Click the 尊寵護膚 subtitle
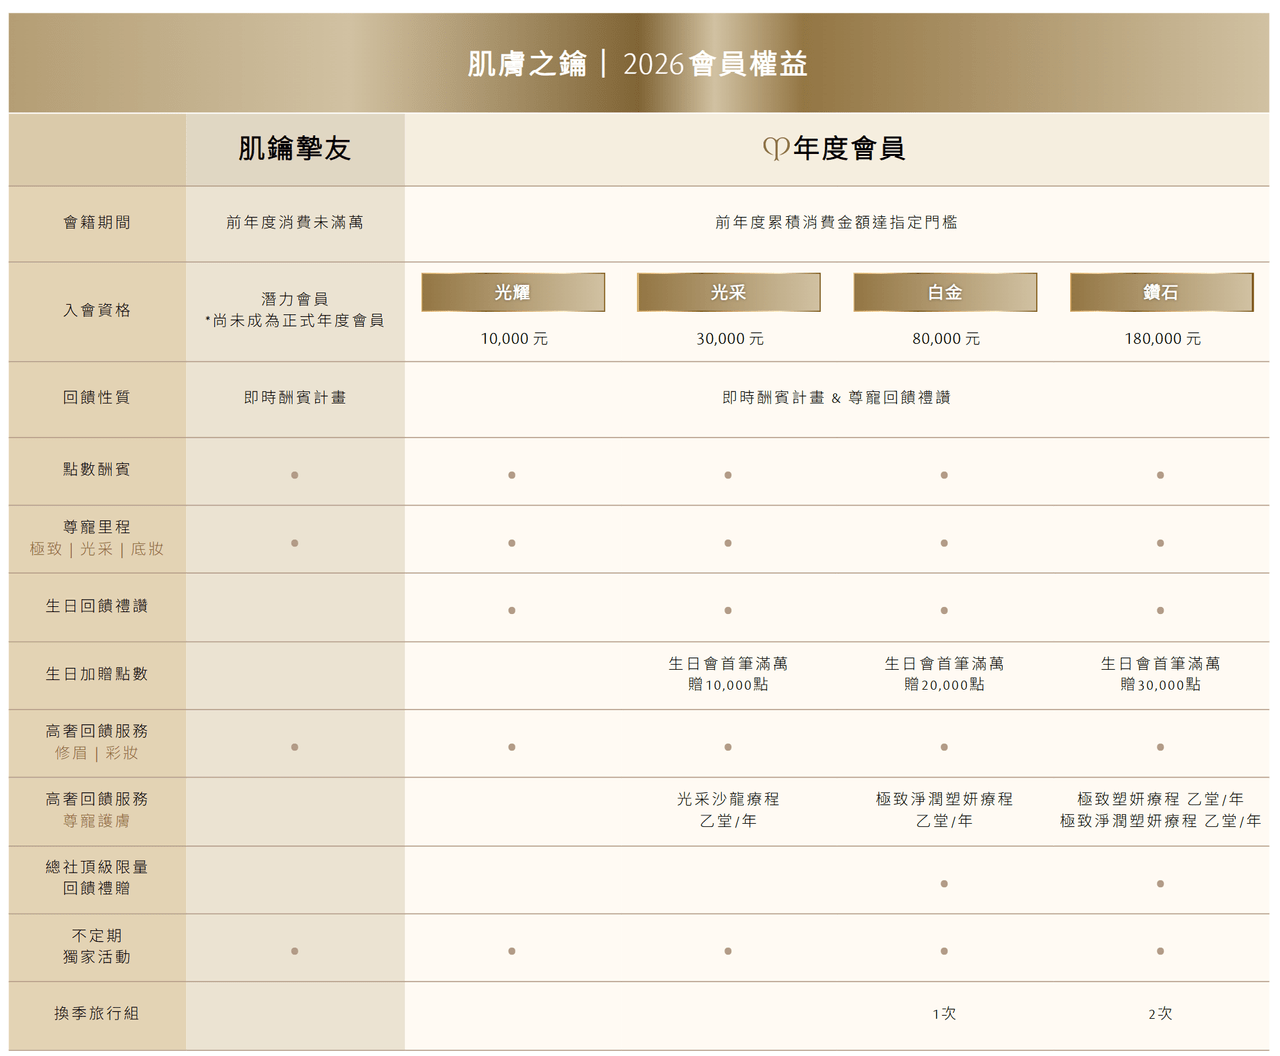Screen dimensions: 1280x1056 [x=97, y=821]
